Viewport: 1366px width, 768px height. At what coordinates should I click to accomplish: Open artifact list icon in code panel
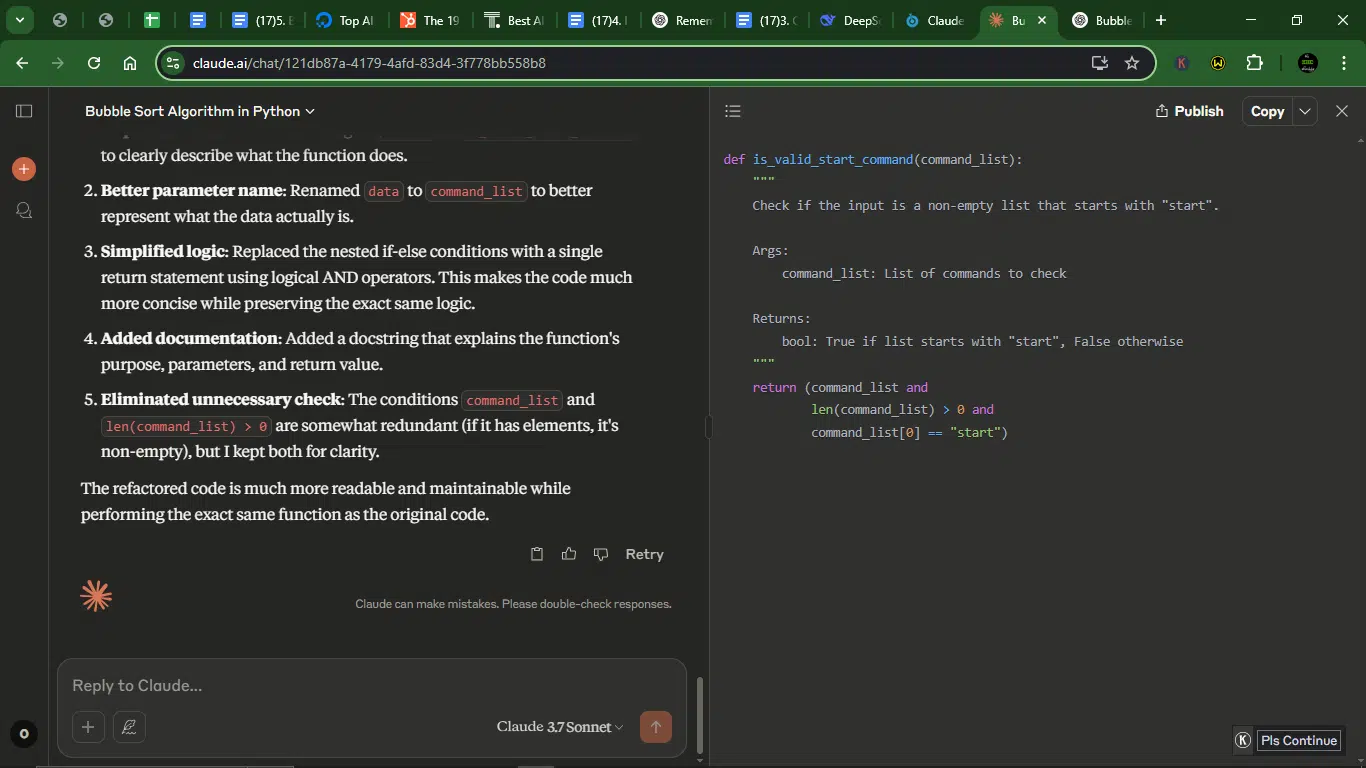733,111
